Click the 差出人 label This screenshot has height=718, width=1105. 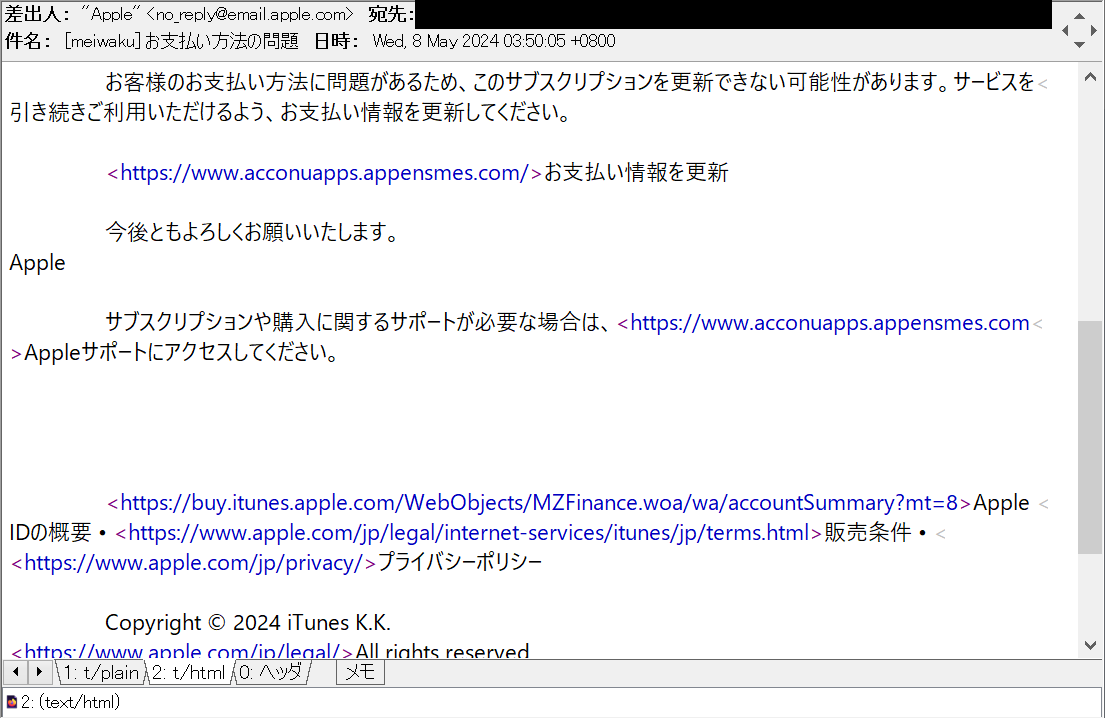pyautogui.click(x=37, y=14)
